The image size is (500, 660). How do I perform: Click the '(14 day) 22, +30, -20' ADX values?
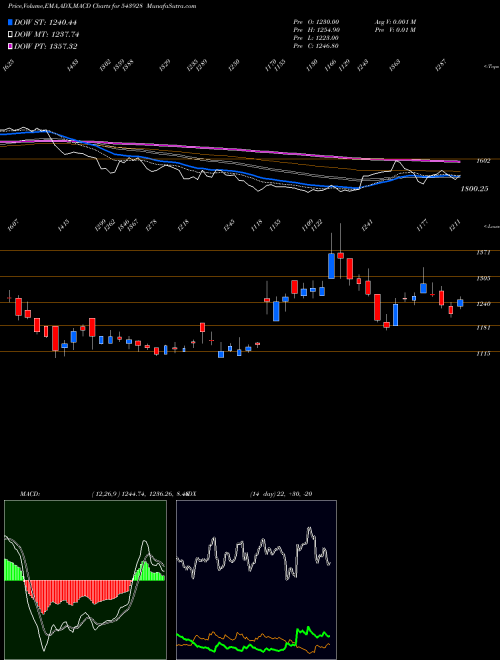tap(281, 494)
